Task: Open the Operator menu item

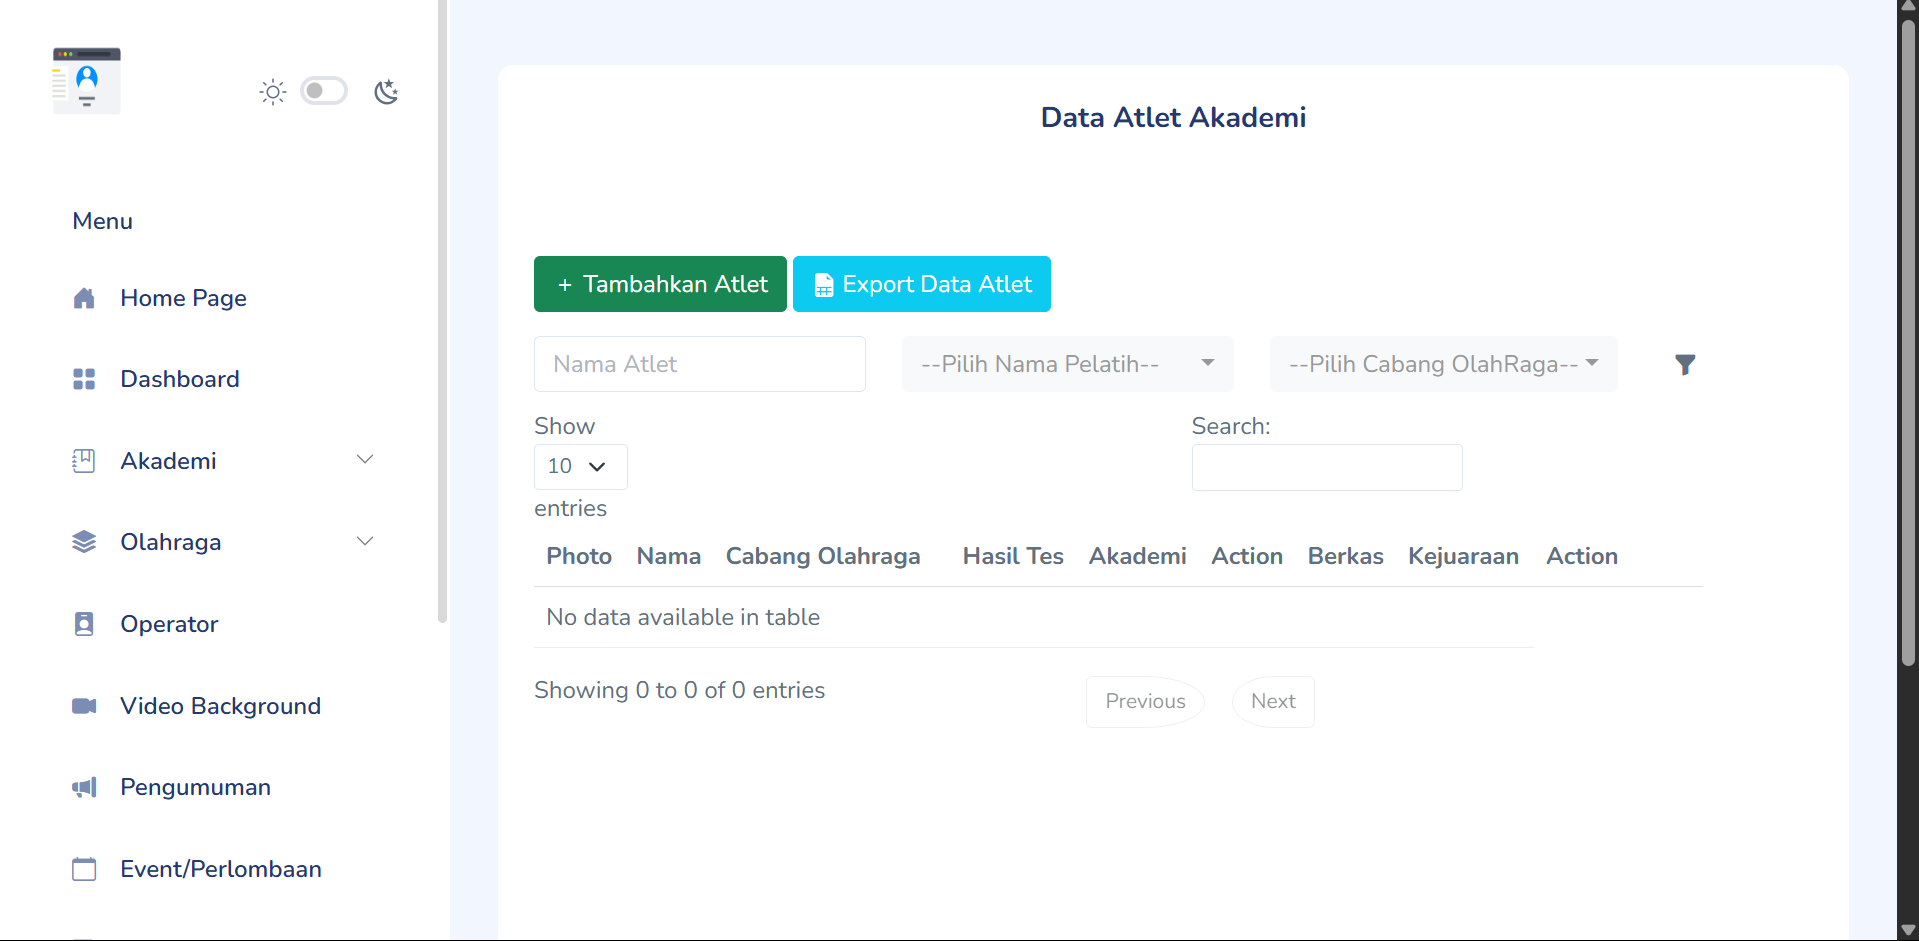Action: click(169, 624)
